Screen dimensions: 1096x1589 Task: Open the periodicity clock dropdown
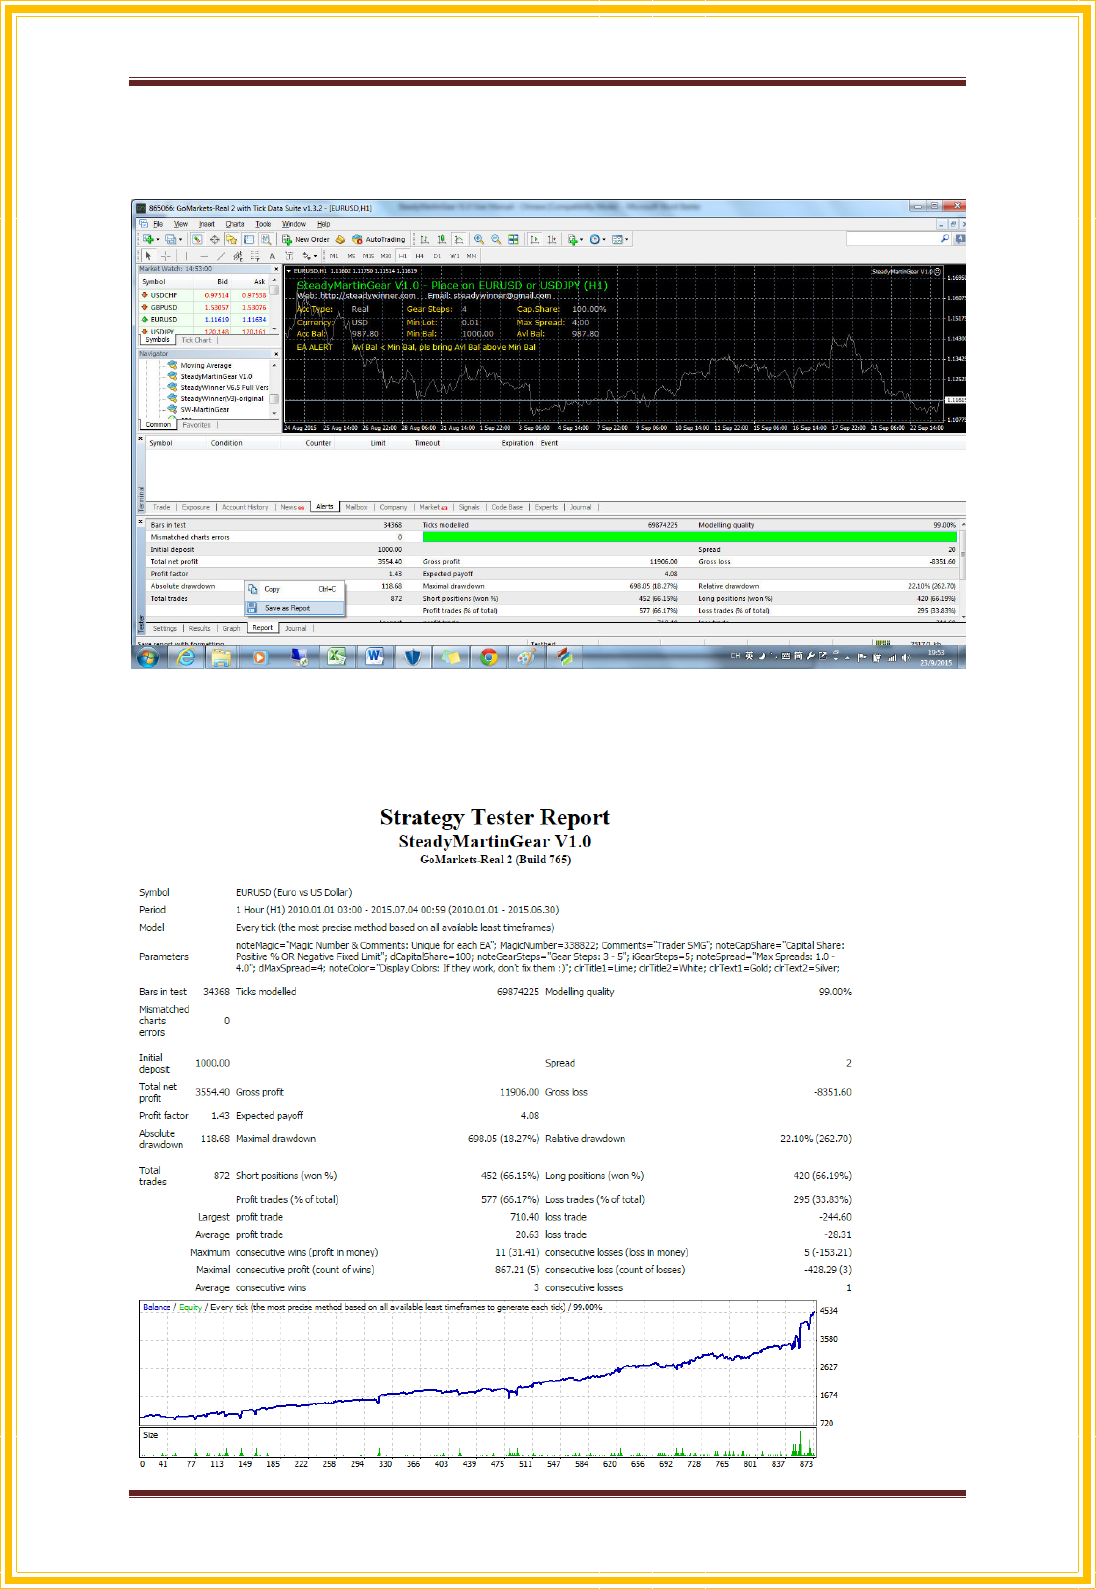599,239
